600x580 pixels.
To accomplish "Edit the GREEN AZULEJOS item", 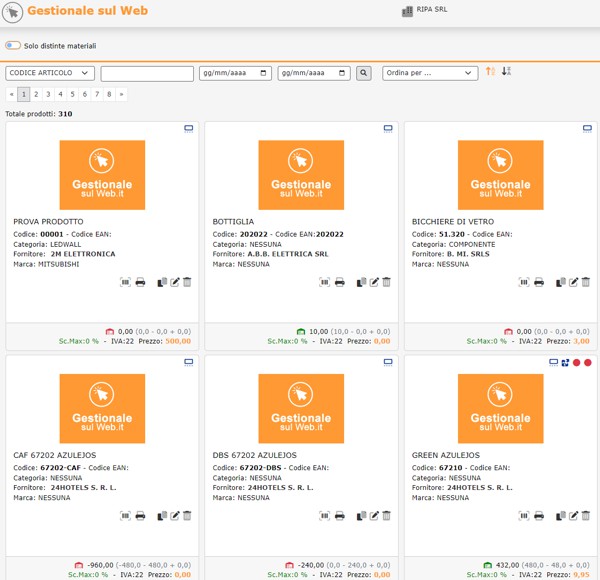I will click(x=574, y=516).
